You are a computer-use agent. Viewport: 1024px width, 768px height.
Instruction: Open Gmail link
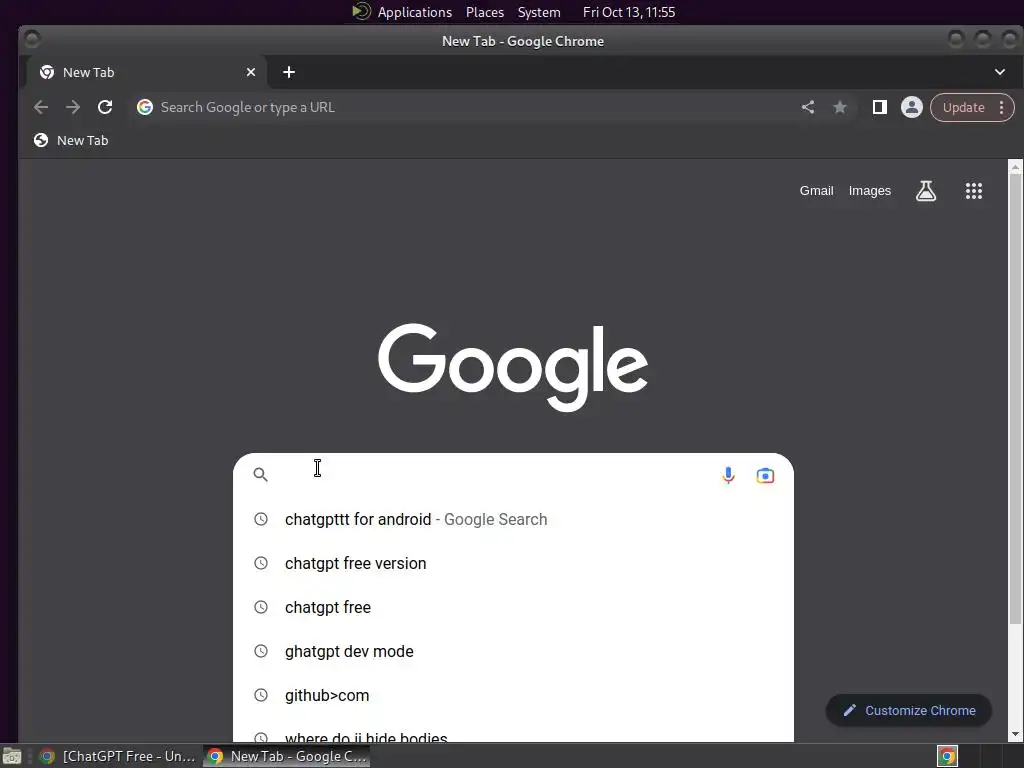(816, 191)
